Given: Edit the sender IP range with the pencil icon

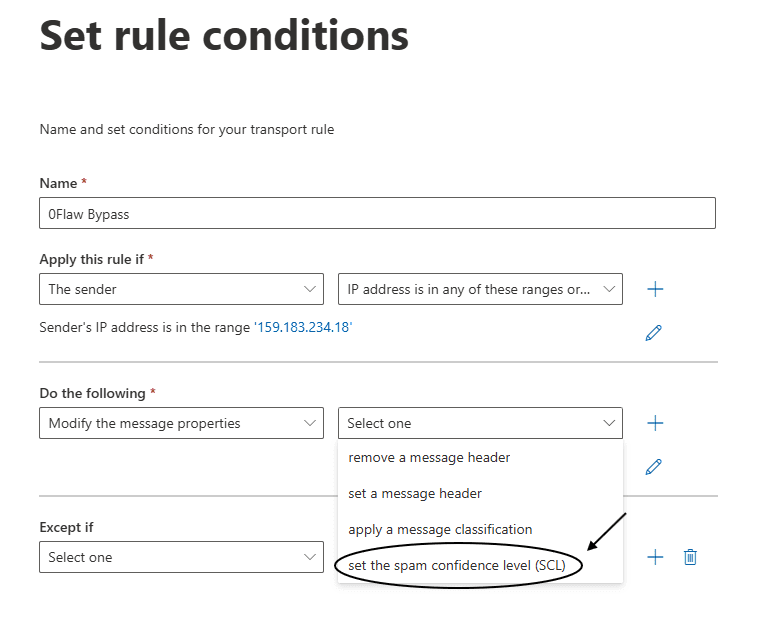Looking at the screenshot, I should point(654,333).
